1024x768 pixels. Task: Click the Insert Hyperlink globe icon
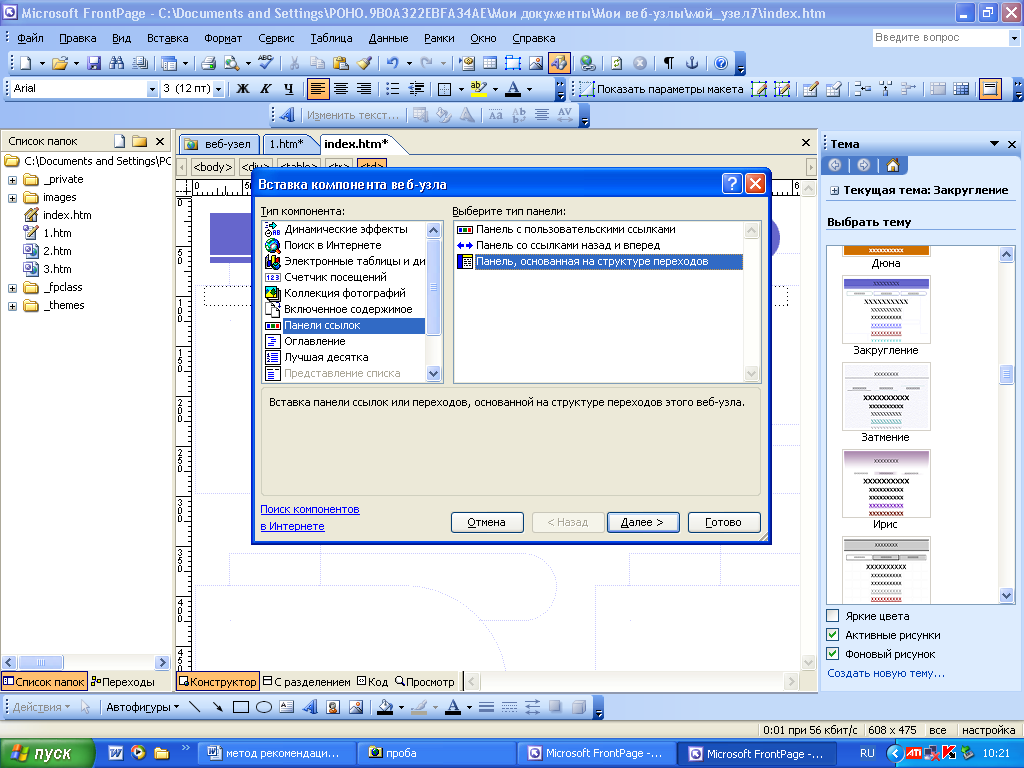tap(588, 63)
